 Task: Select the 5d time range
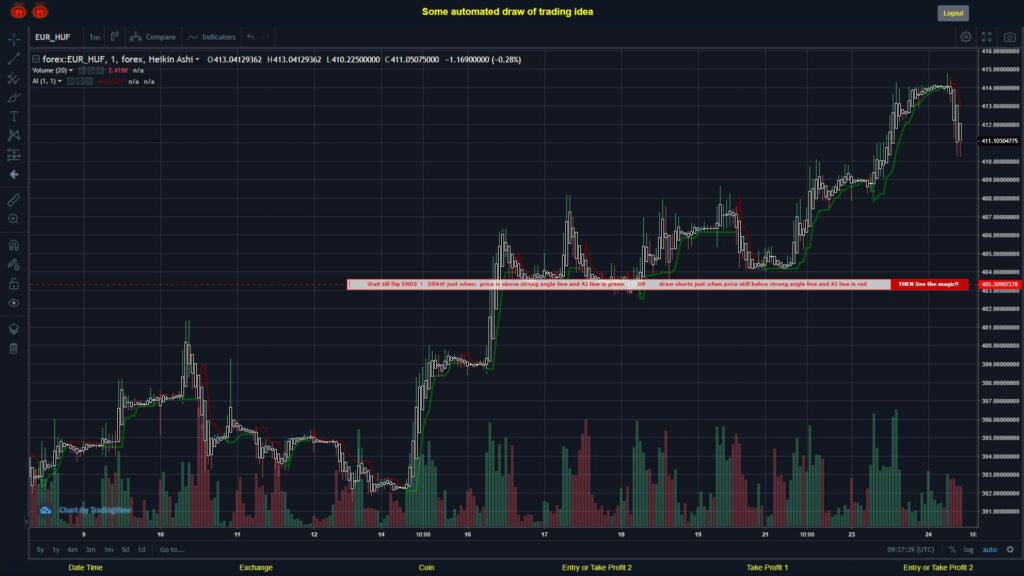point(125,550)
